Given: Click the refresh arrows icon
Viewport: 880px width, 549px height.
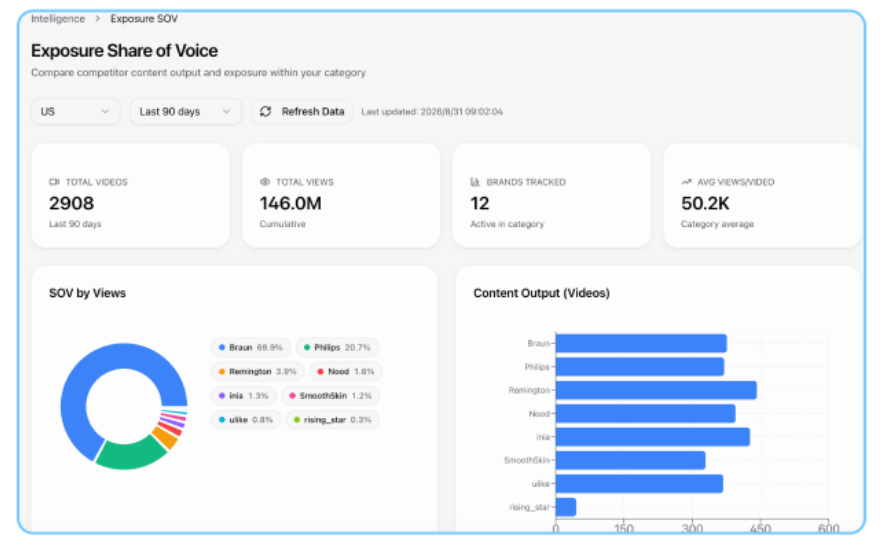Looking at the screenshot, I should click(265, 112).
